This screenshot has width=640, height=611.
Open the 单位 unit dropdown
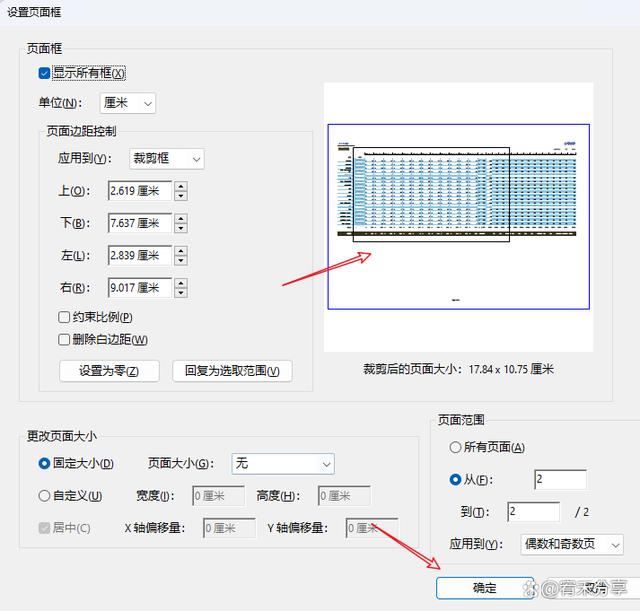coord(128,103)
